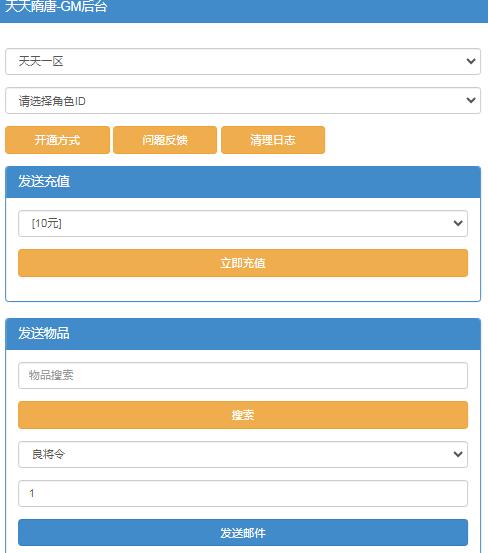Expand the 请选择角色ID role list
The width and height of the screenshot is (488, 553).
[243, 101]
